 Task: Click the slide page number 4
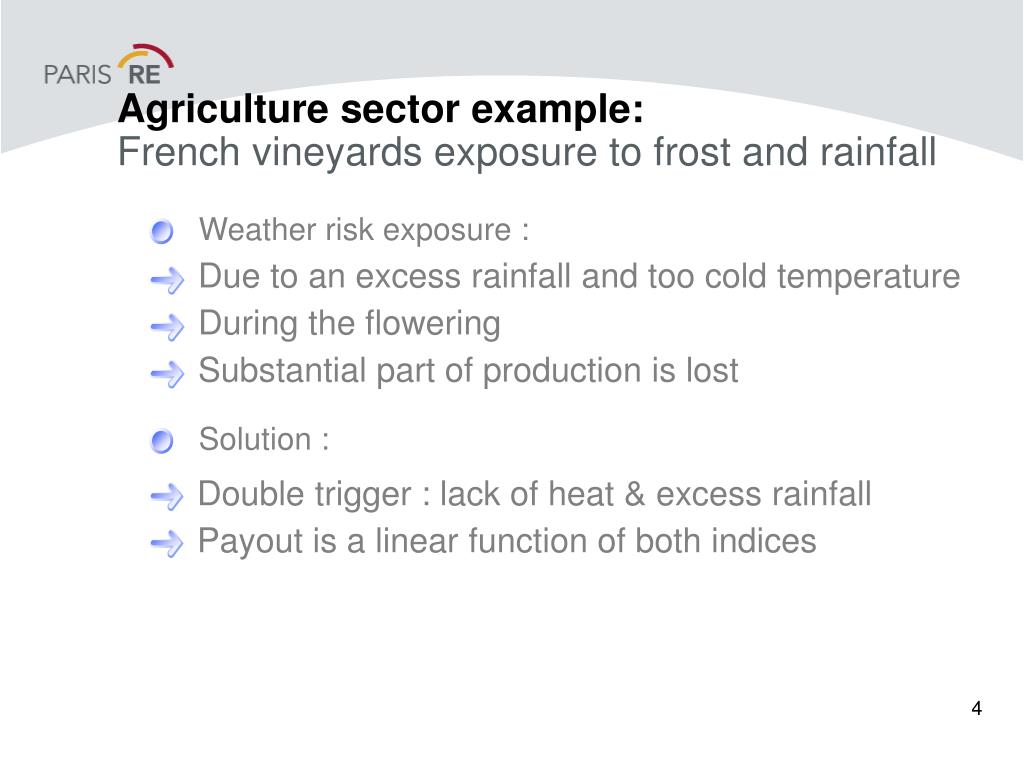point(976,709)
